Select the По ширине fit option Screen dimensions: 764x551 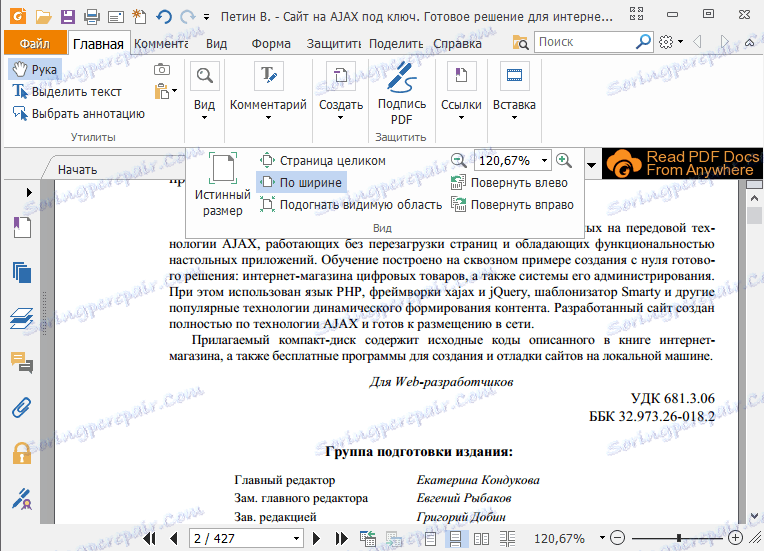coord(301,182)
